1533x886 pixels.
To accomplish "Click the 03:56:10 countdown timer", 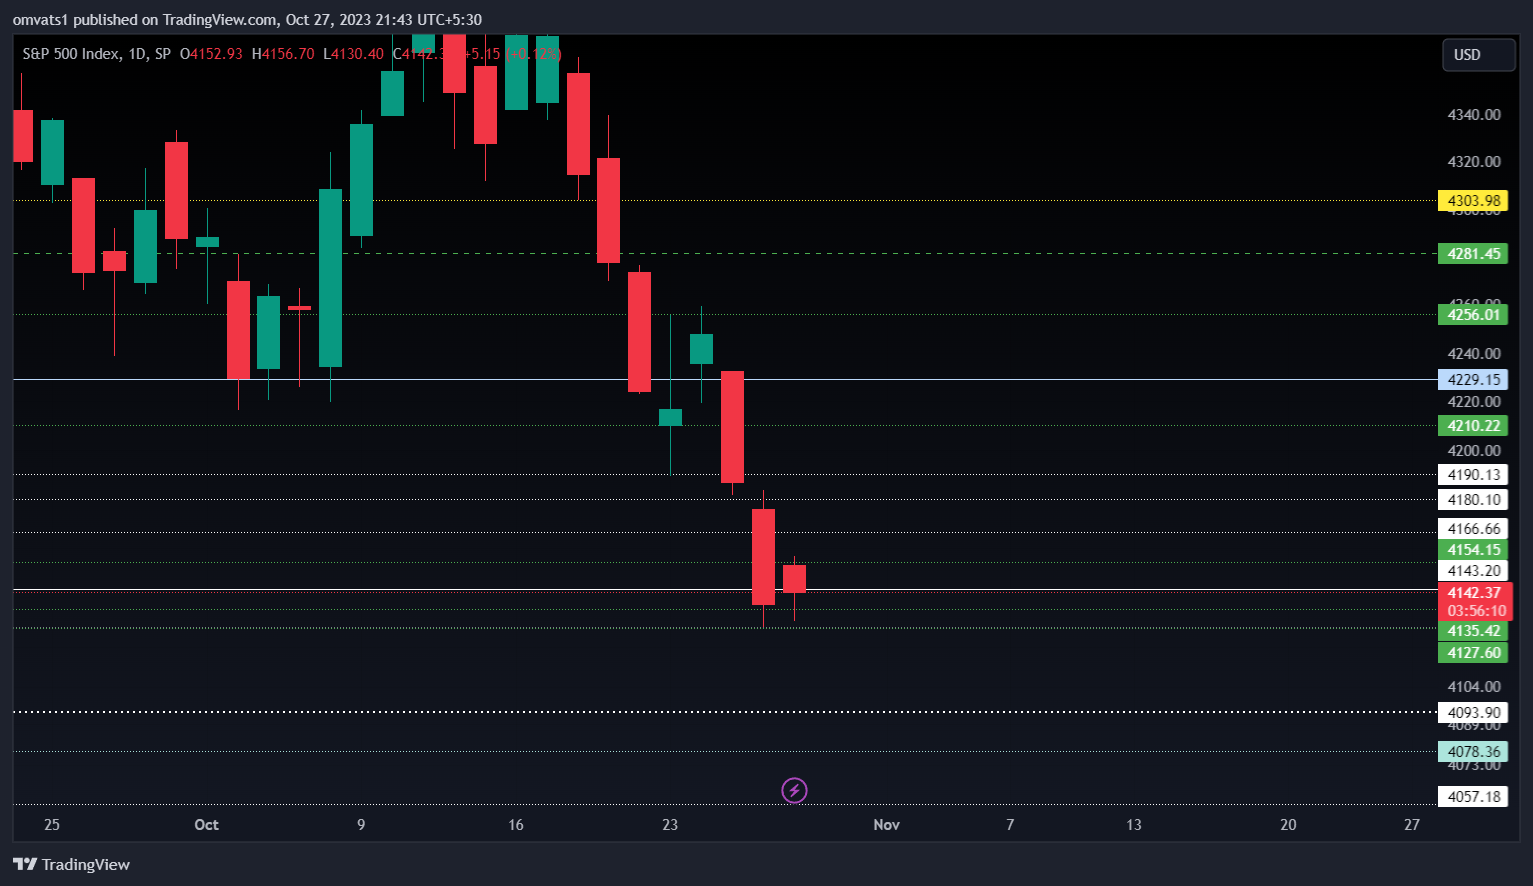I will (x=1476, y=611).
